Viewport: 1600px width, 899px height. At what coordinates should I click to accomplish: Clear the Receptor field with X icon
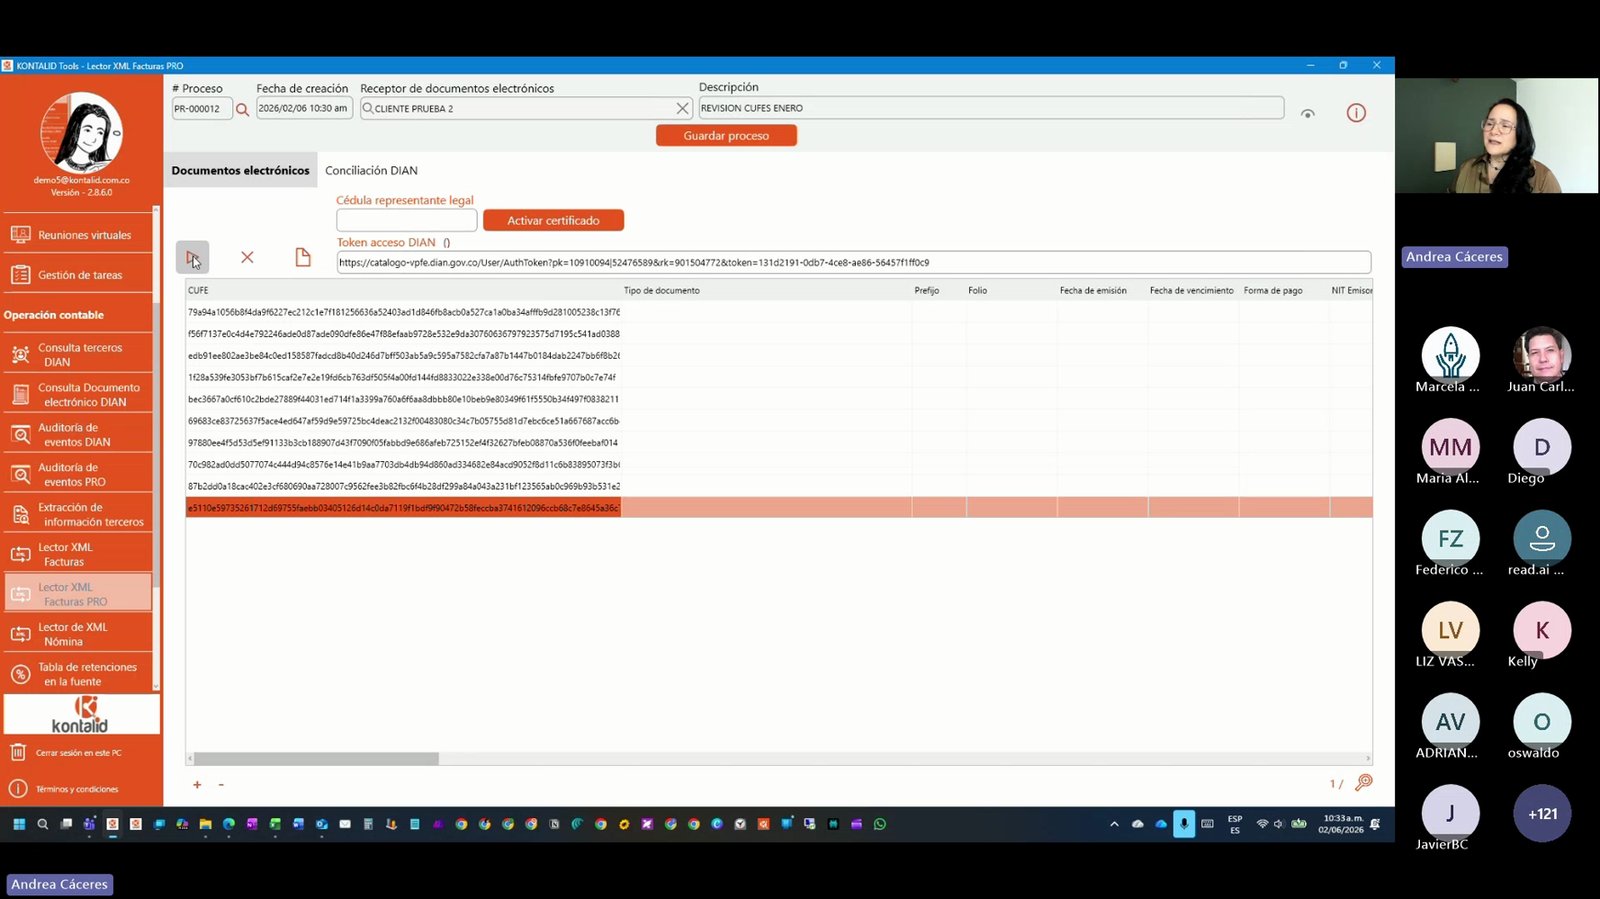[682, 108]
